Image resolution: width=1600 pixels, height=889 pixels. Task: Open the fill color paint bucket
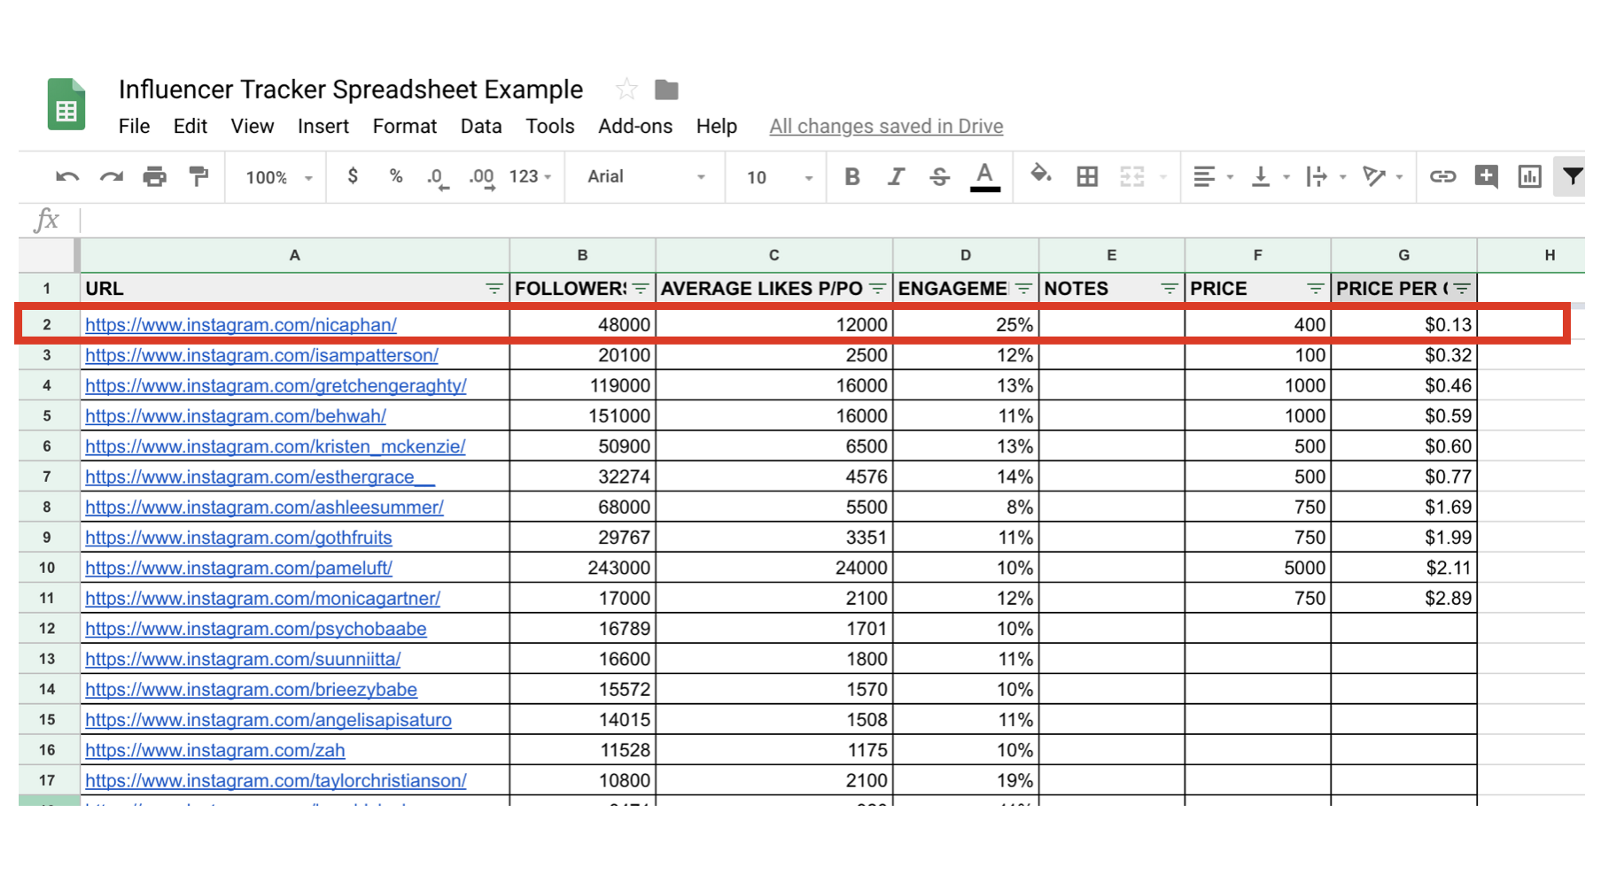tap(1040, 176)
